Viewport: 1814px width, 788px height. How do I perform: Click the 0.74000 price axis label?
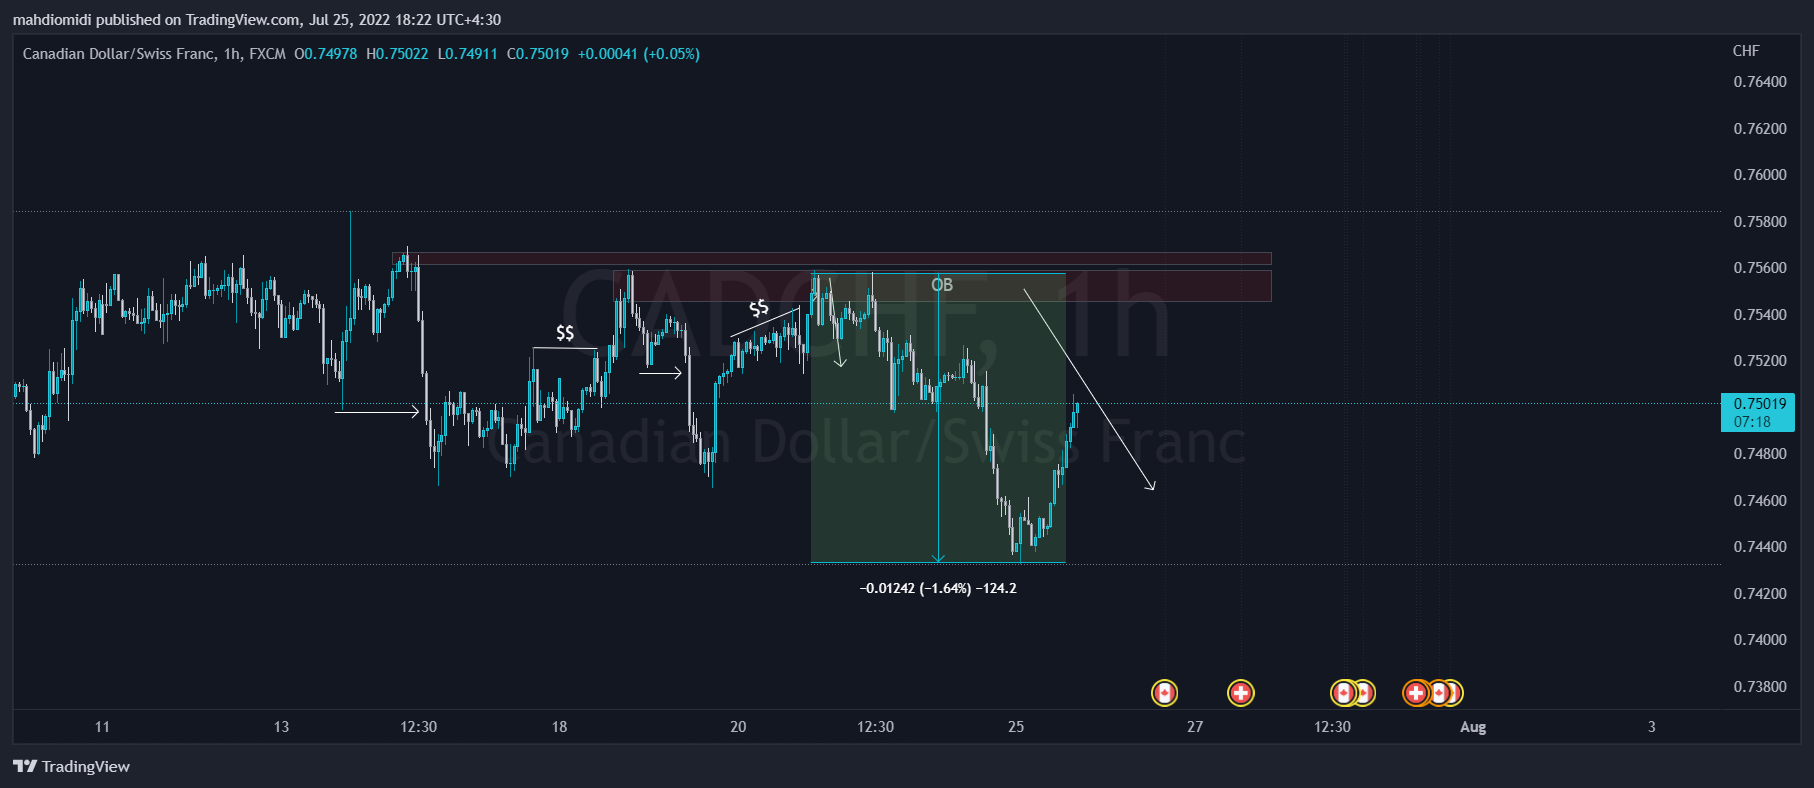click(1760, 640)
